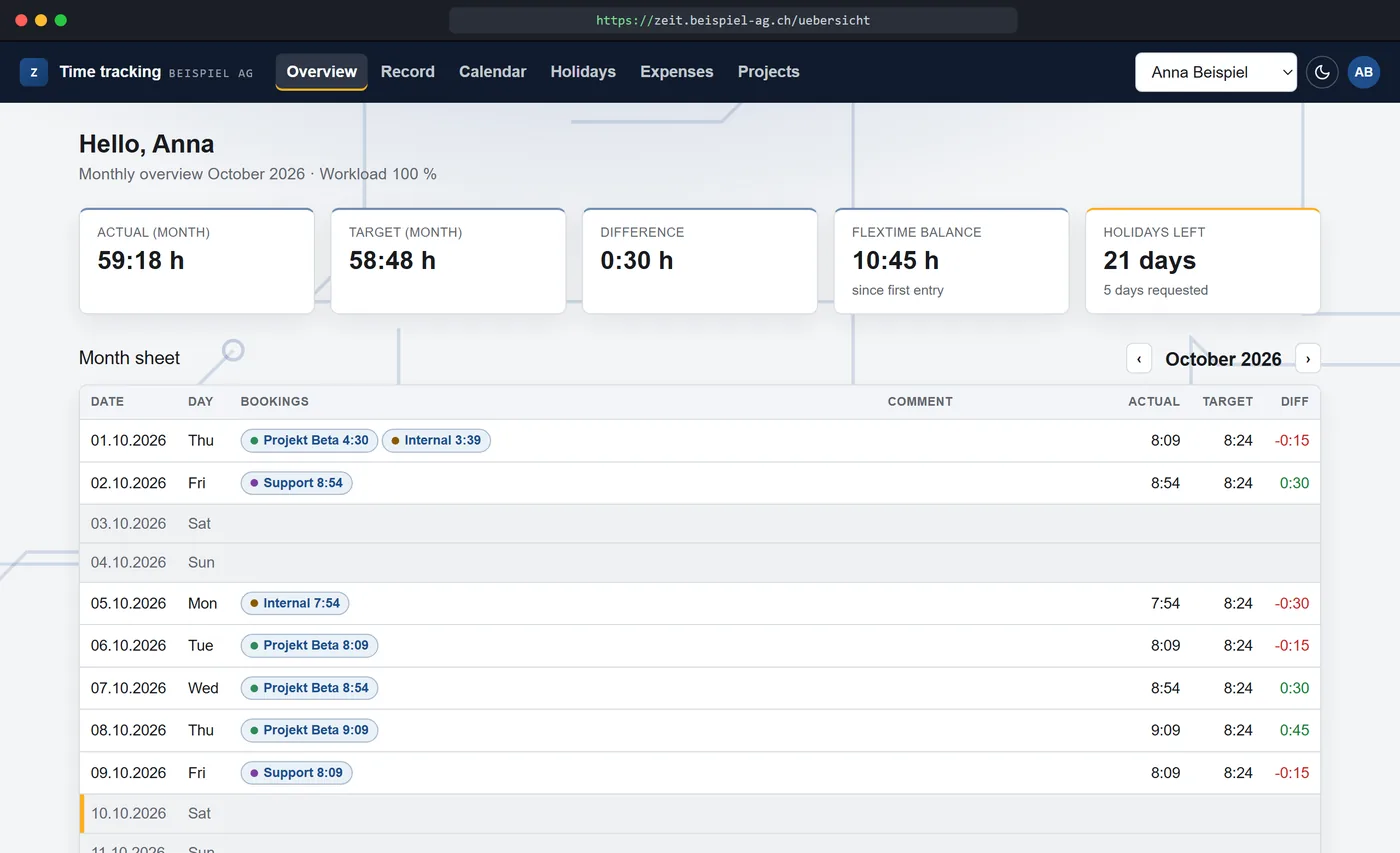Open the Record tab
The image size is (1400, 853).
pos(408,72)
